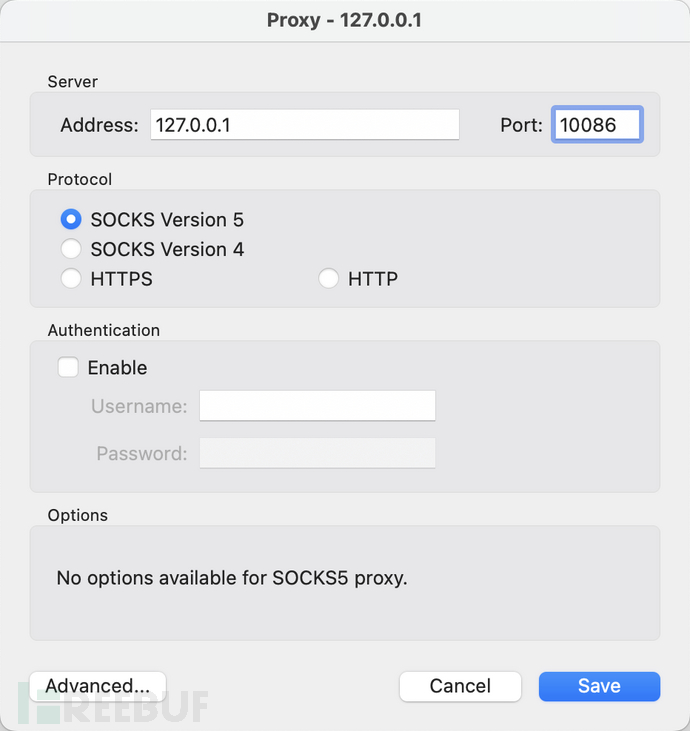Click the "Port:" label
690x731 pixels.
(521, 125)
